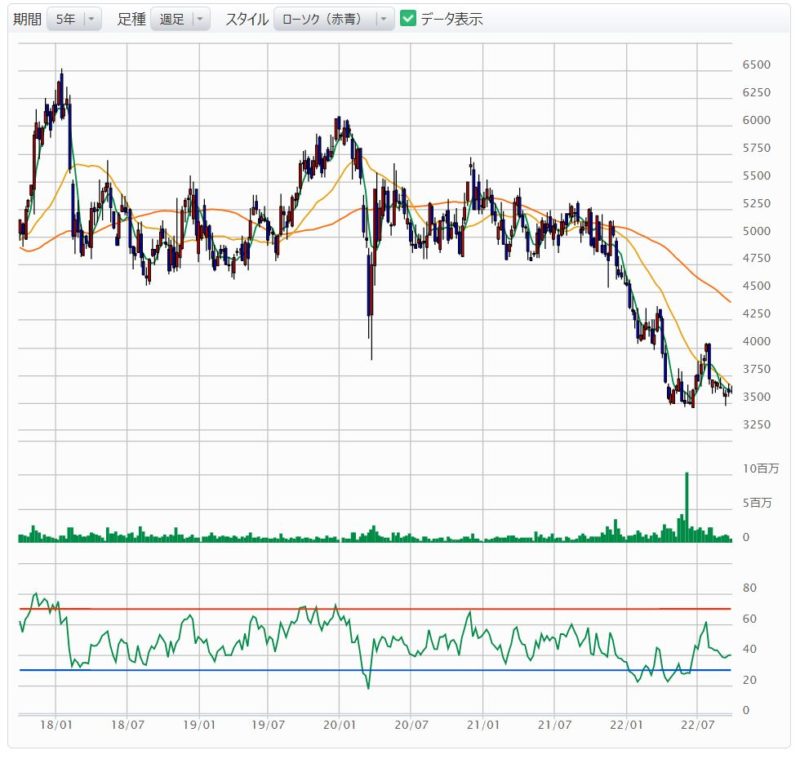The width and height of the screenshot is (800, 759).
Task: Open the 足種 dropdown showing 週足
Action: 179,19
